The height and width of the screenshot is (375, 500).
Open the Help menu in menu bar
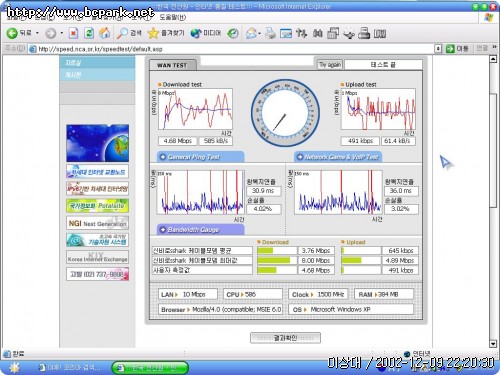tap(173, 17)
